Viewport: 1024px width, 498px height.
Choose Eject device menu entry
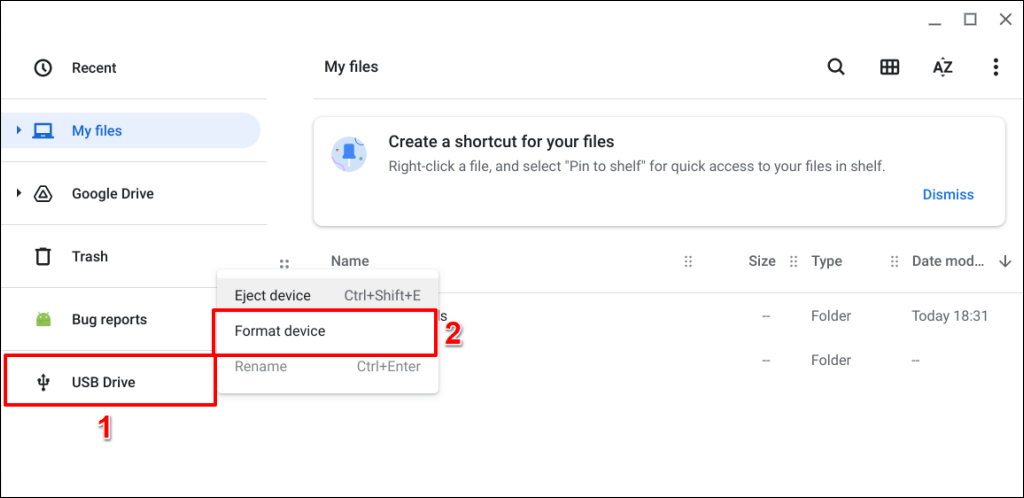pos(273,296)
